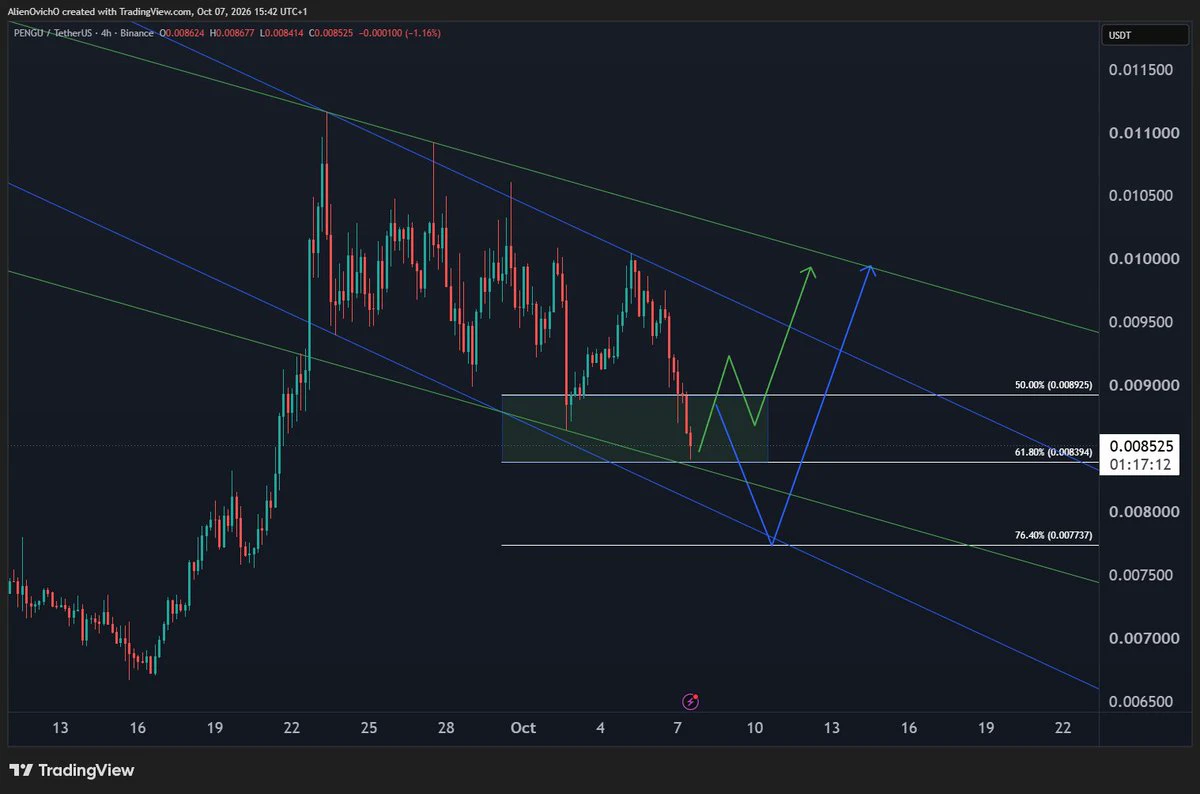Click the 0.011500 price axis label
1200x794 pixels.
(1141, 69)
